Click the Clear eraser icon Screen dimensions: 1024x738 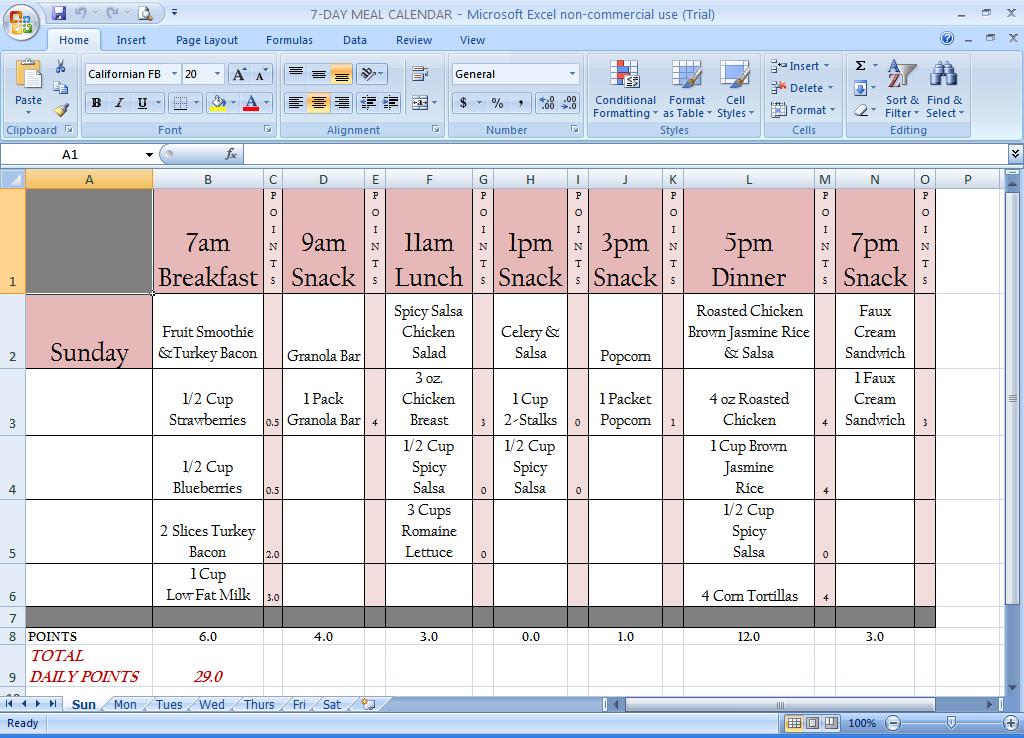point(861,110)
